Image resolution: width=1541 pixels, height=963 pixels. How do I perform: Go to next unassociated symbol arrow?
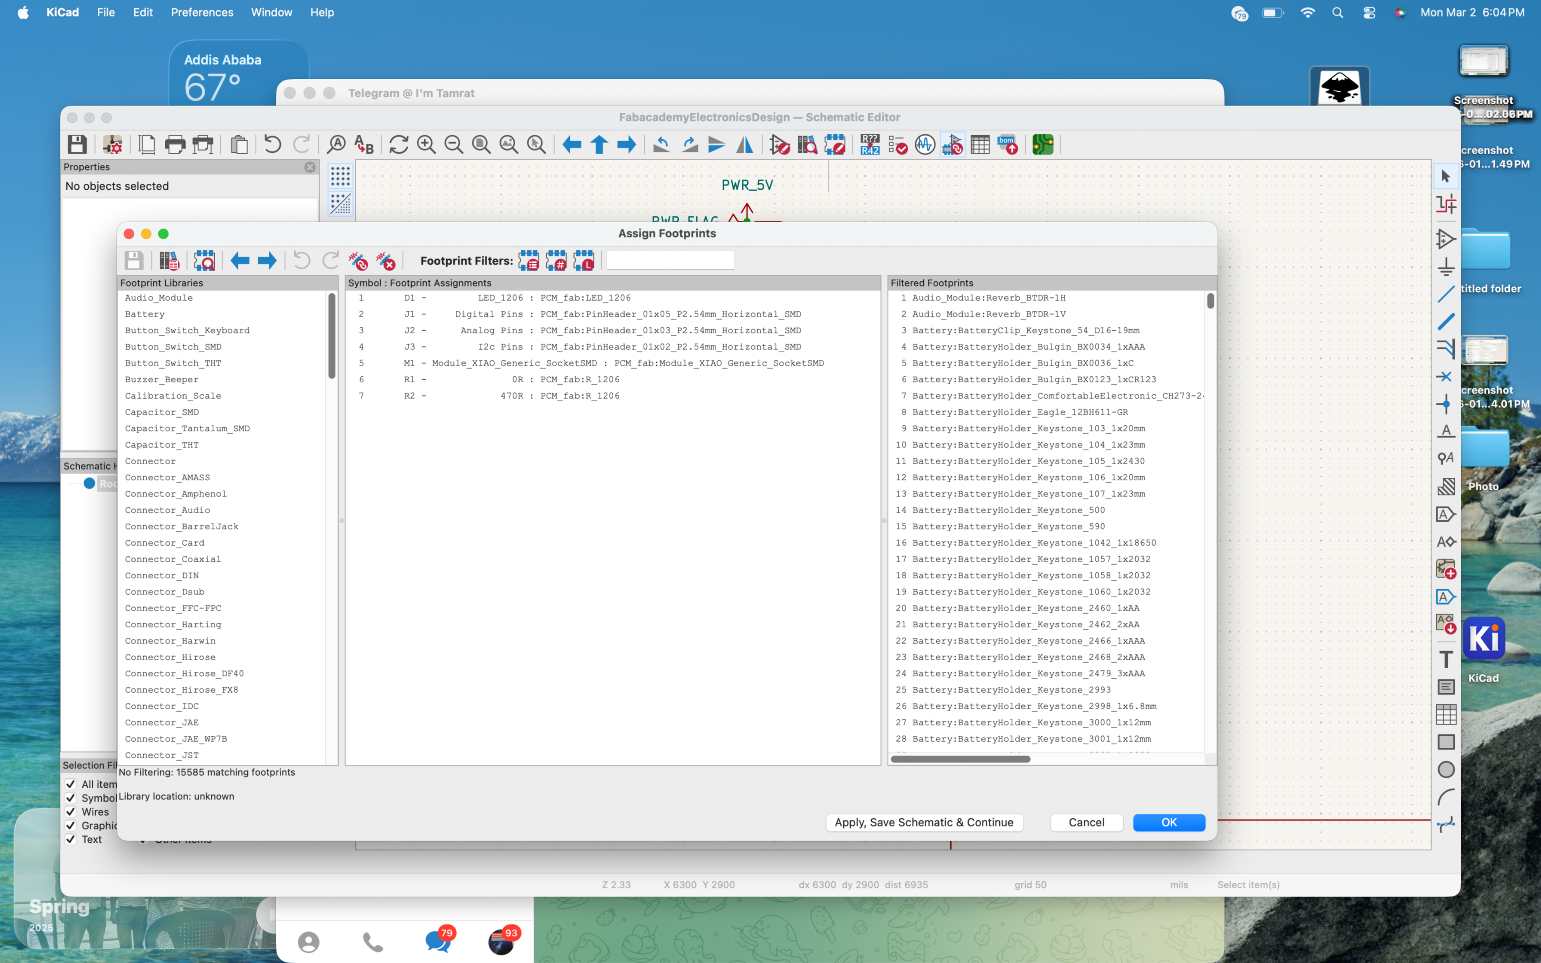click(x=267, y=261)
